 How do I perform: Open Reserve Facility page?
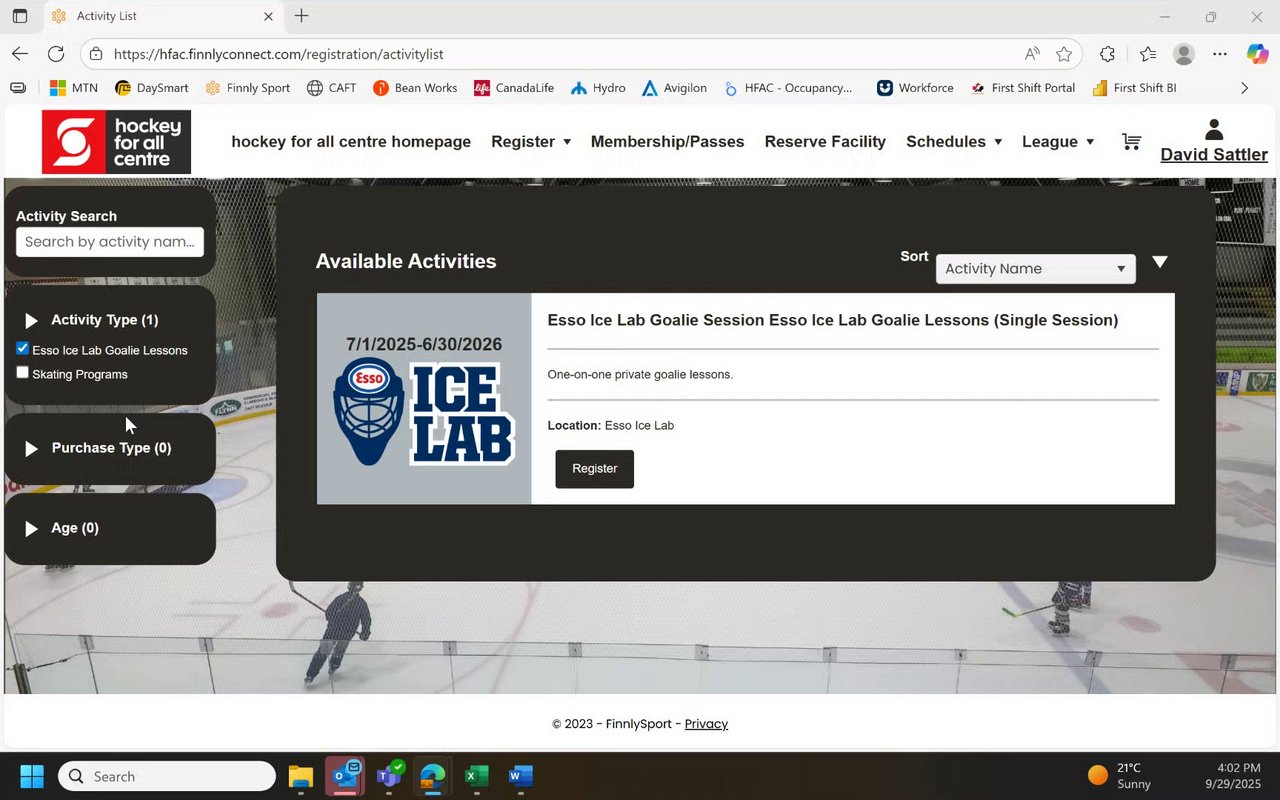[825, 142]
